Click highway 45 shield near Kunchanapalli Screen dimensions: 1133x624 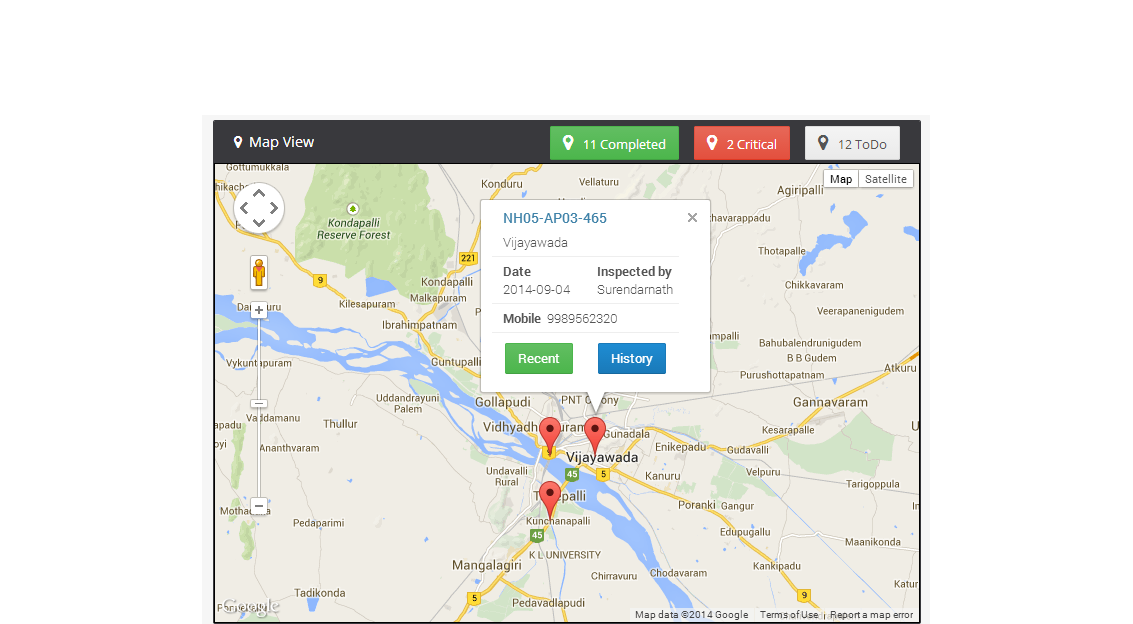click(536, 535)
